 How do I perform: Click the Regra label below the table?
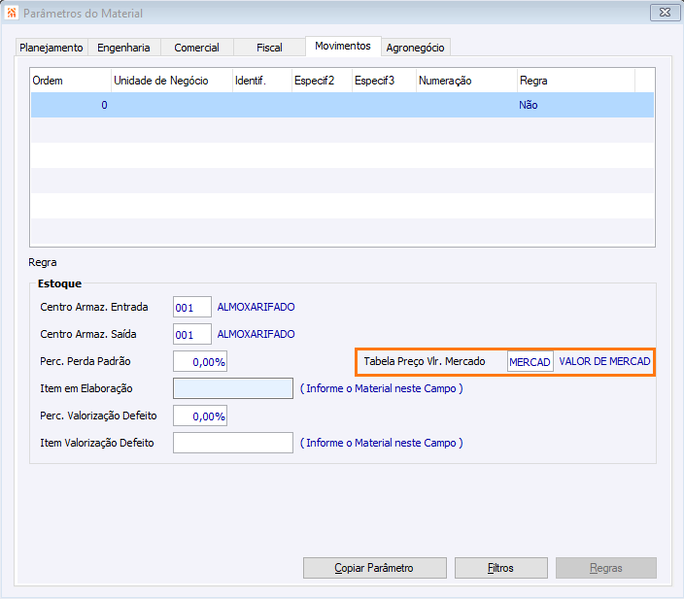coord(42,262)
